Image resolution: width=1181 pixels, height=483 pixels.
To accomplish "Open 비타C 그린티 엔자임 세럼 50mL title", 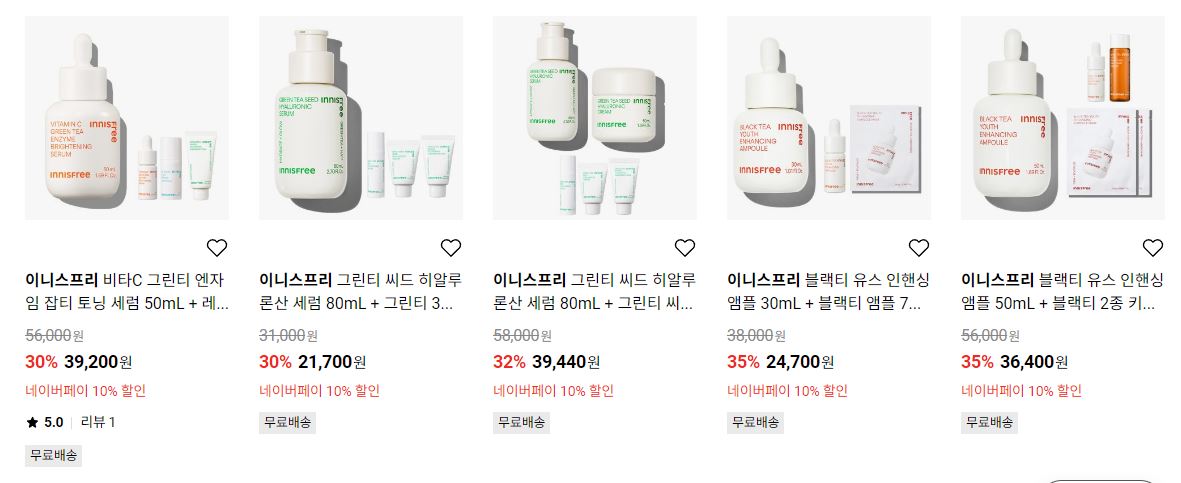I will pyautogui.click(x=127, y=292).
